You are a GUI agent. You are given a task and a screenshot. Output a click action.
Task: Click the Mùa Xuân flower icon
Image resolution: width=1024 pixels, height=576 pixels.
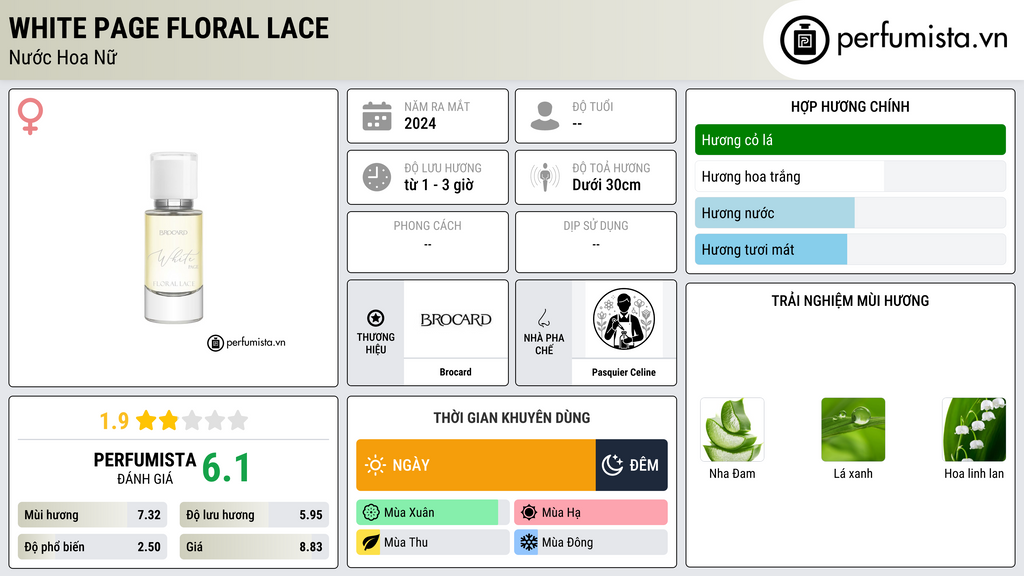(x=371, y=513)
